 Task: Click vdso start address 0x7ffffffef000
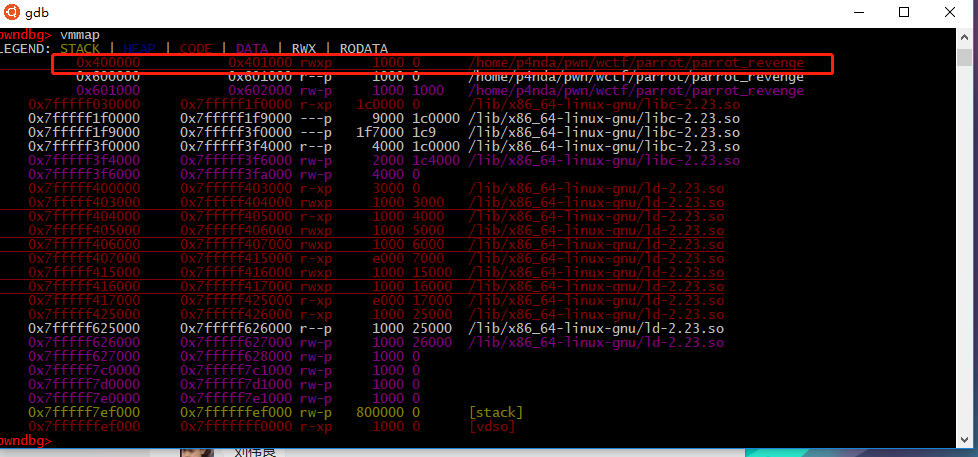[x=84, y=426]
